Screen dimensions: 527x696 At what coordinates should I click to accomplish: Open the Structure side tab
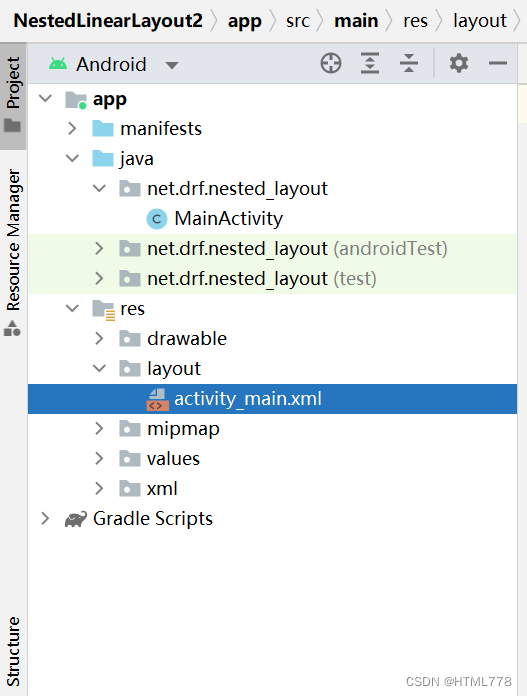pos(13,651)
